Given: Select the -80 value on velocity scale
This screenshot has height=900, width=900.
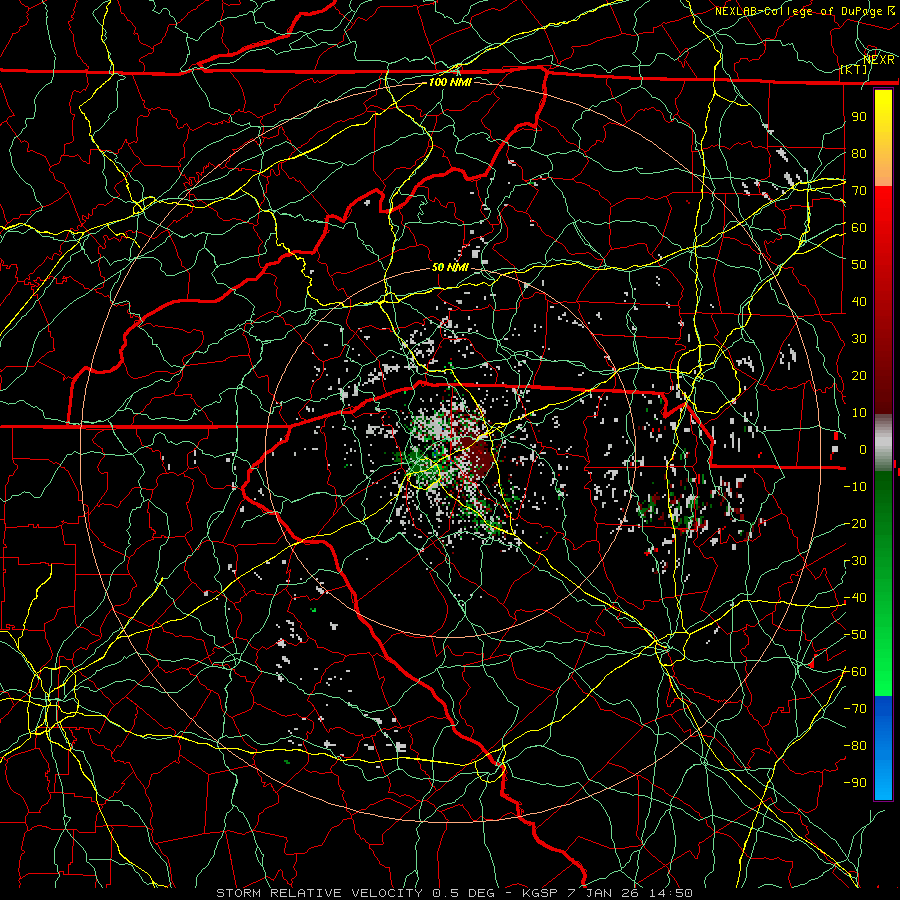Looking at the screenshot, I should 855,746.
